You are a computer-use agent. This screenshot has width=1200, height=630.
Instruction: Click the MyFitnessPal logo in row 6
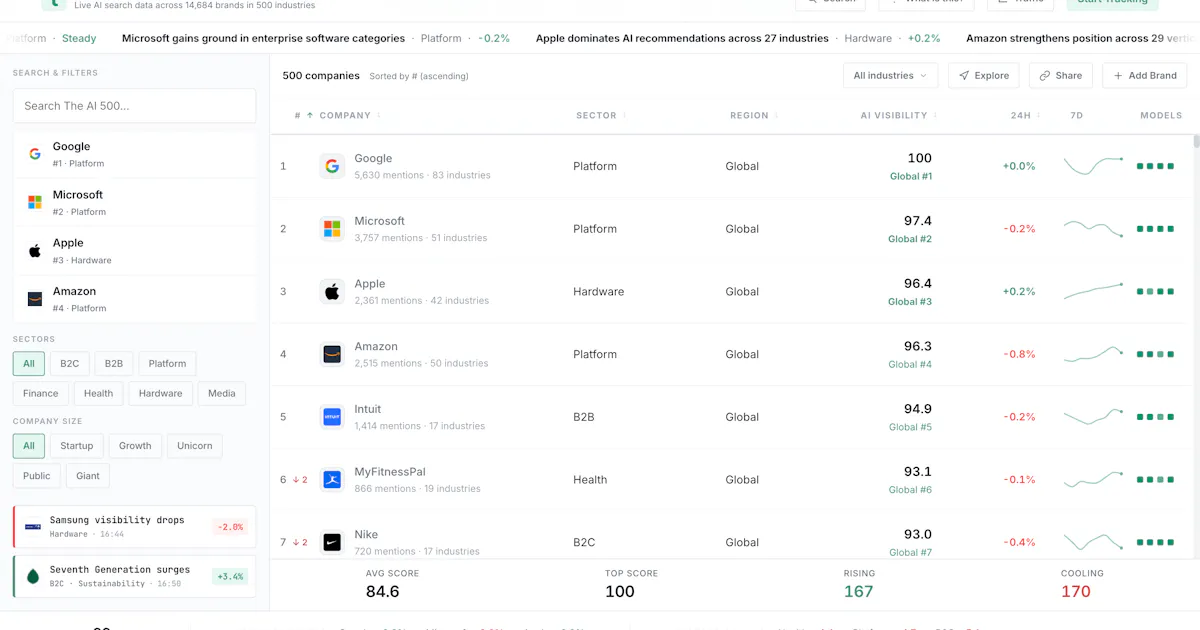[332, 480]
